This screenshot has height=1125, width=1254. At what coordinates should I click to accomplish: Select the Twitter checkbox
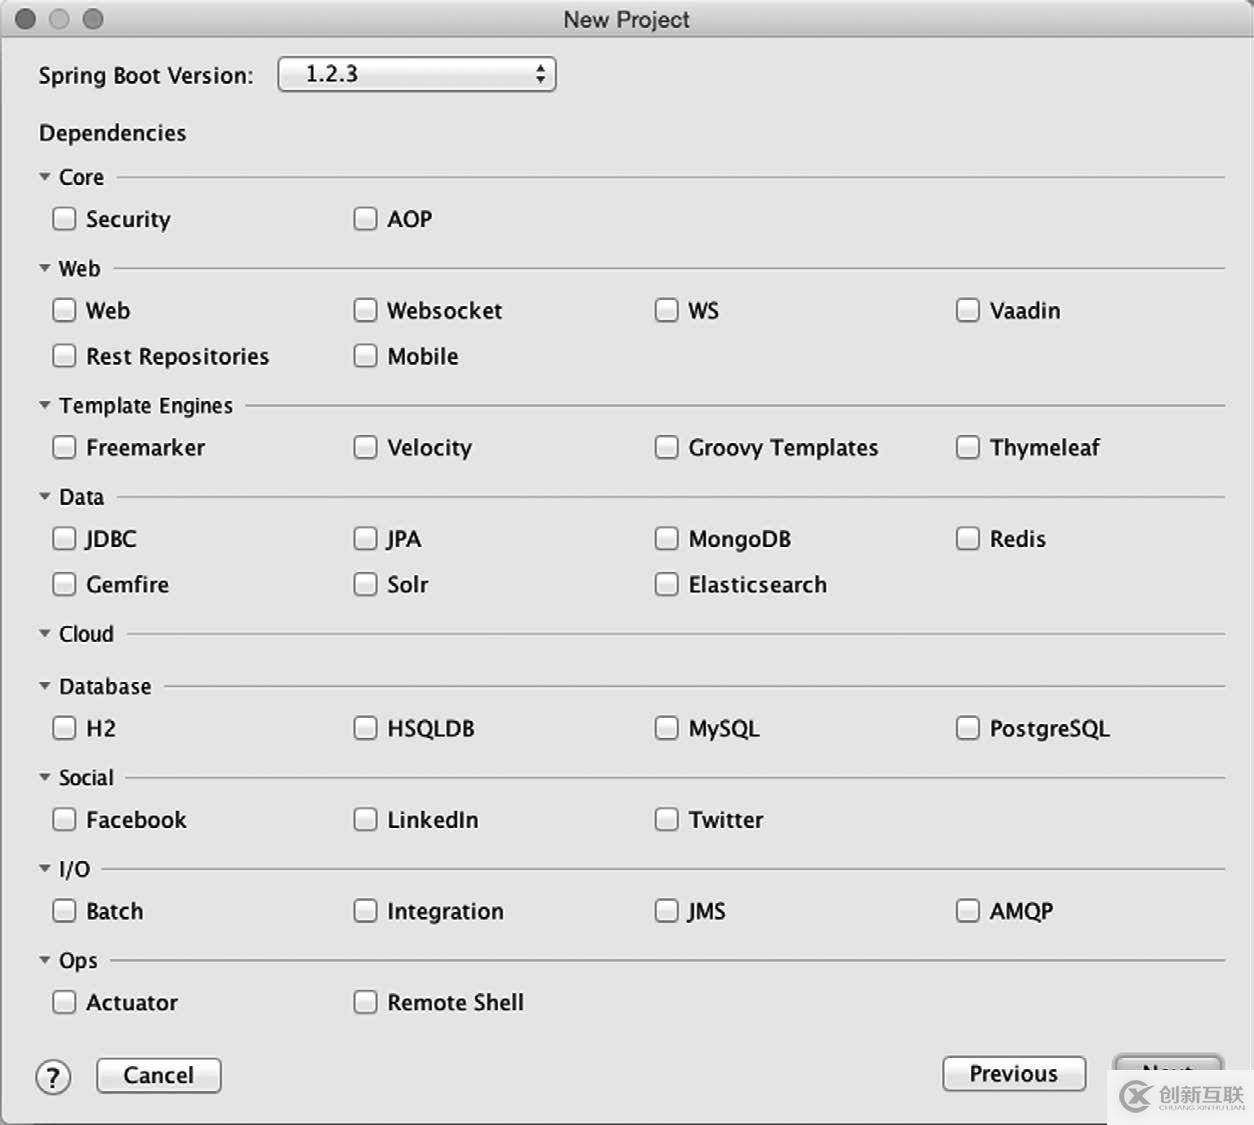[666, 820]
